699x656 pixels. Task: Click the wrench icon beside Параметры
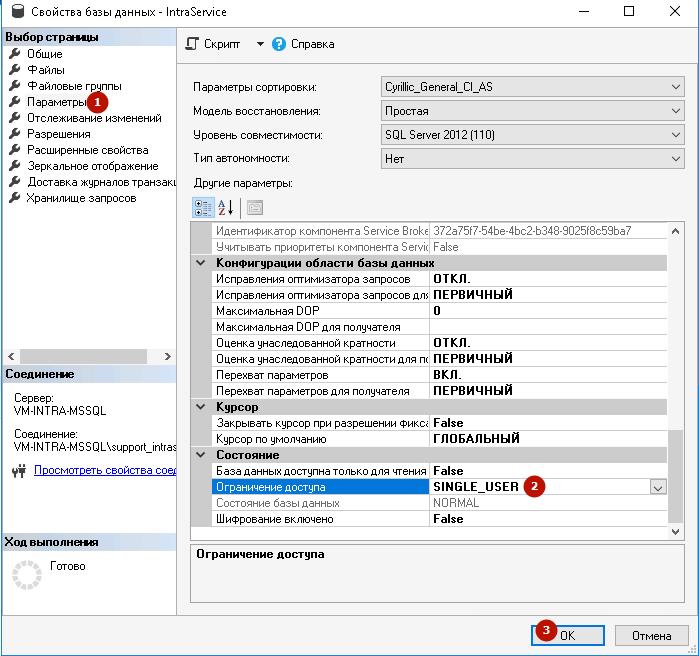(15, 102)
